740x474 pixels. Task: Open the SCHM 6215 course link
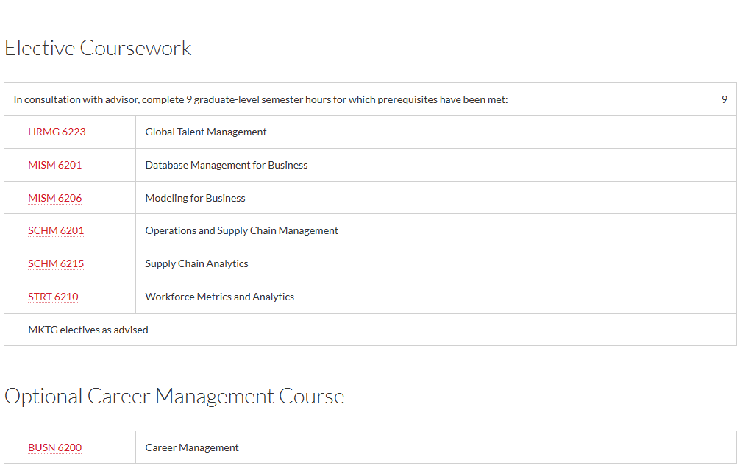tap(56, 264)
